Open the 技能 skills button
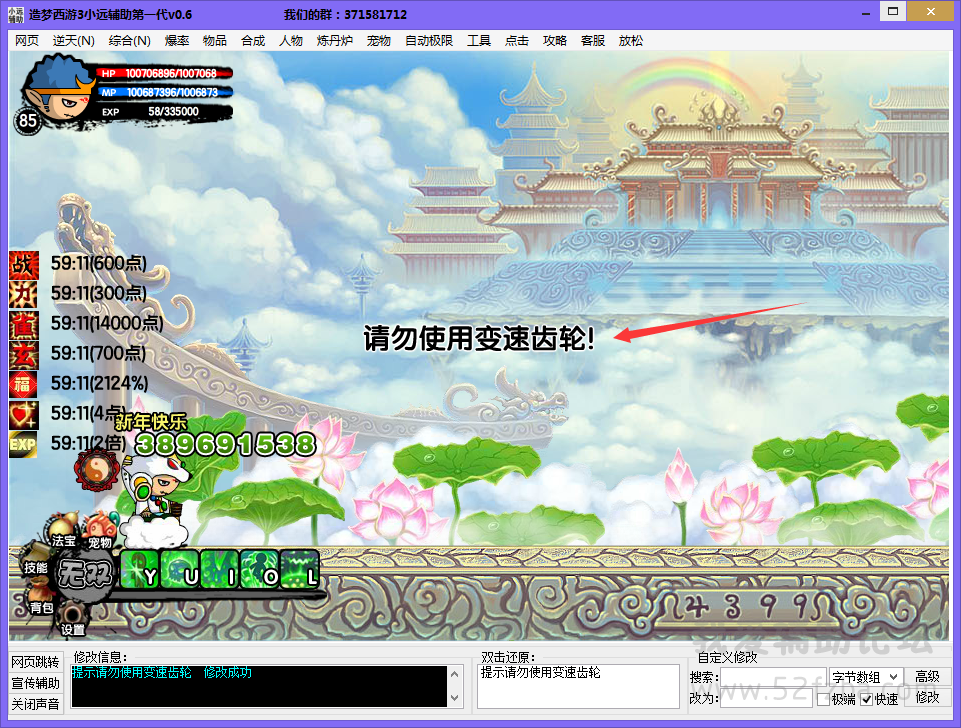 tap(36, 561)
